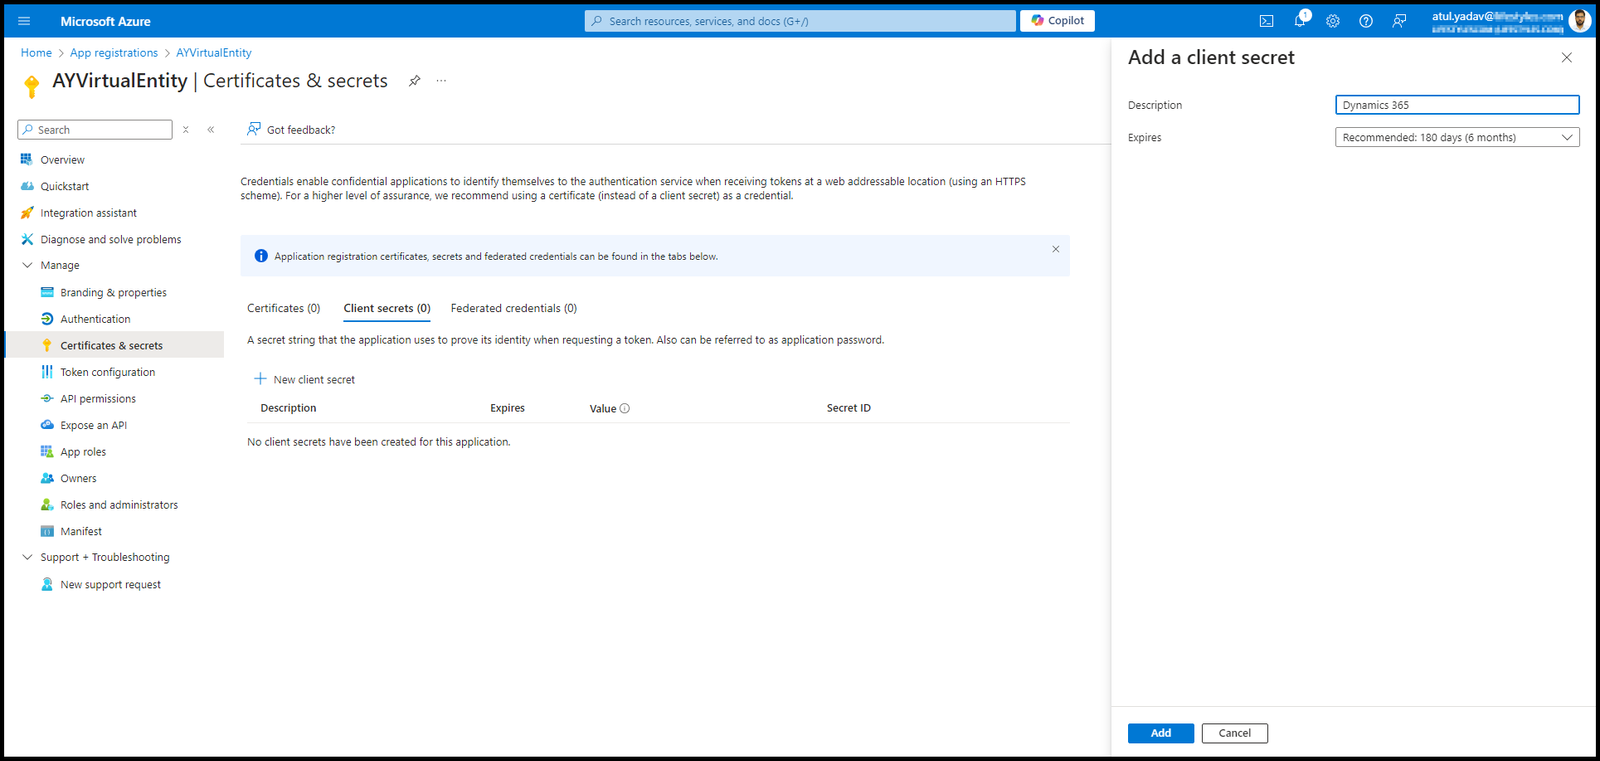Open the Azure portal hamburger menu

coord(24,21)
